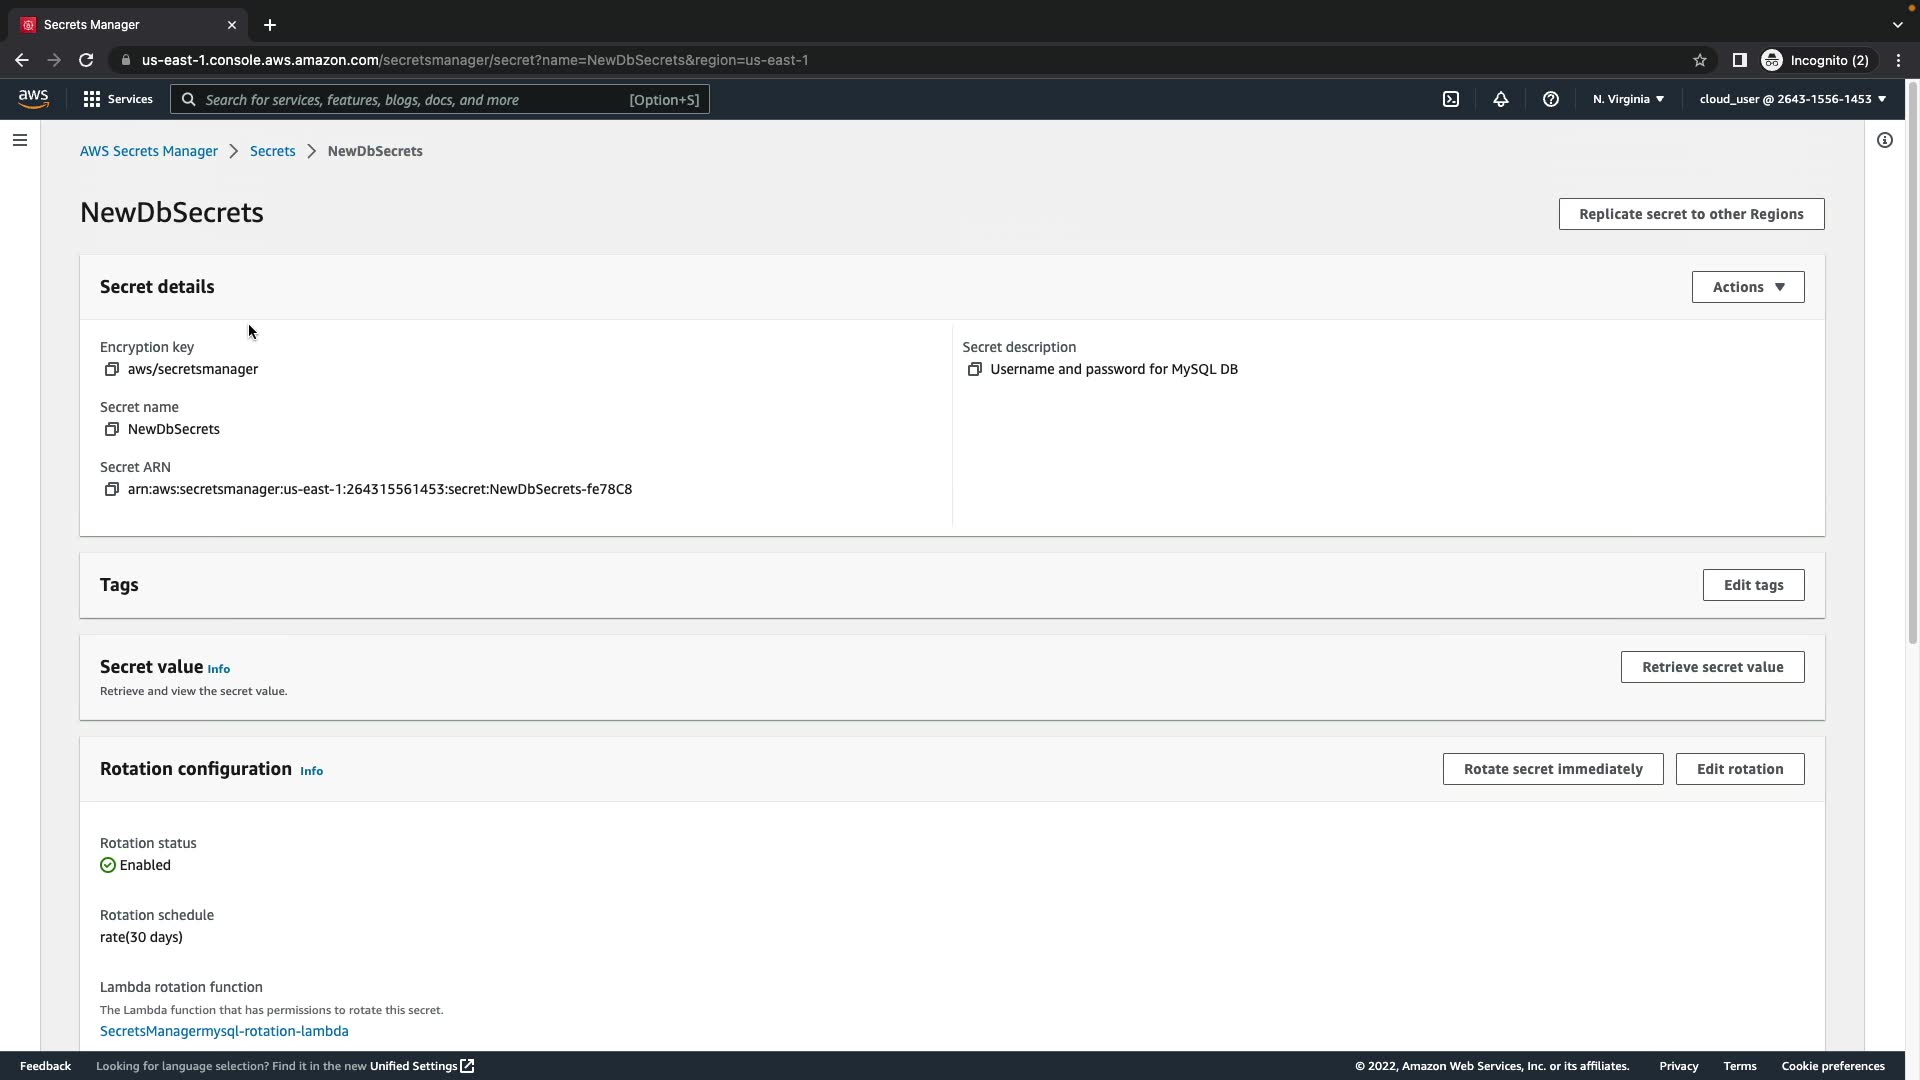Toggle the right info panel icon
Screen dimensions: 1920x1080
click(x=1885, y=141)
